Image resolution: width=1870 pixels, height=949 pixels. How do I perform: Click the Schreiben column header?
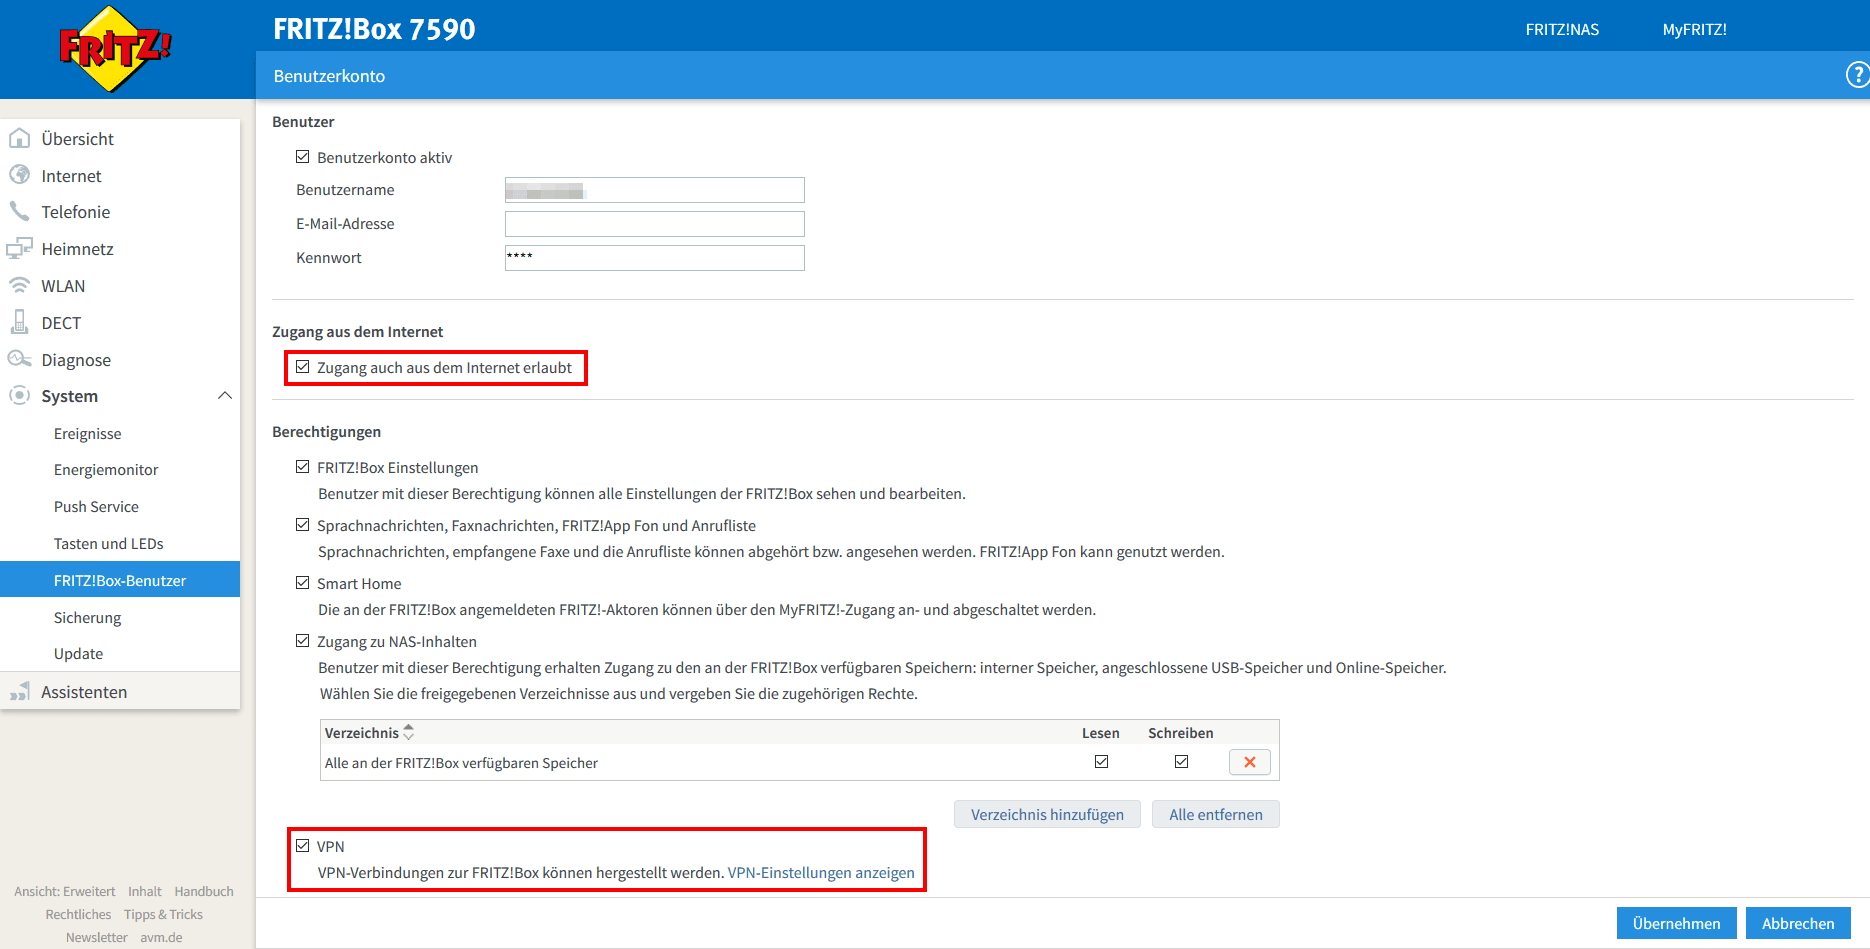pos(1181,733)
